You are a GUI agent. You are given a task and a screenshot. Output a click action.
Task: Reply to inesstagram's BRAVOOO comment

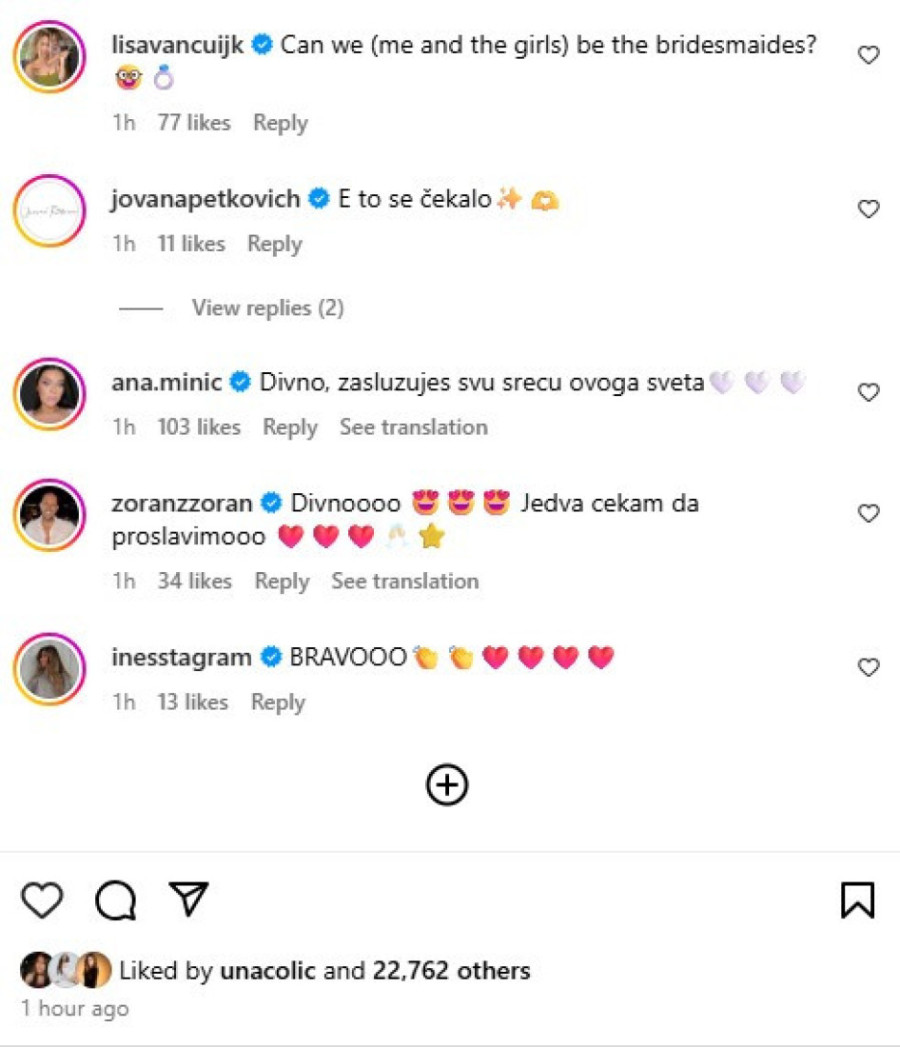click(278, 702)
